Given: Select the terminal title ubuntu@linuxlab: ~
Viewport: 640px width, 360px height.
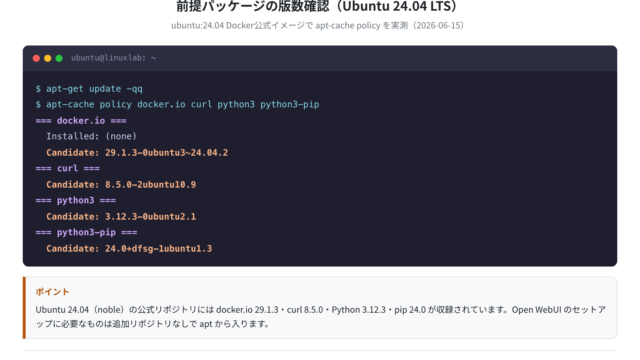Looking at the screenshot, I should pos(113,58).
